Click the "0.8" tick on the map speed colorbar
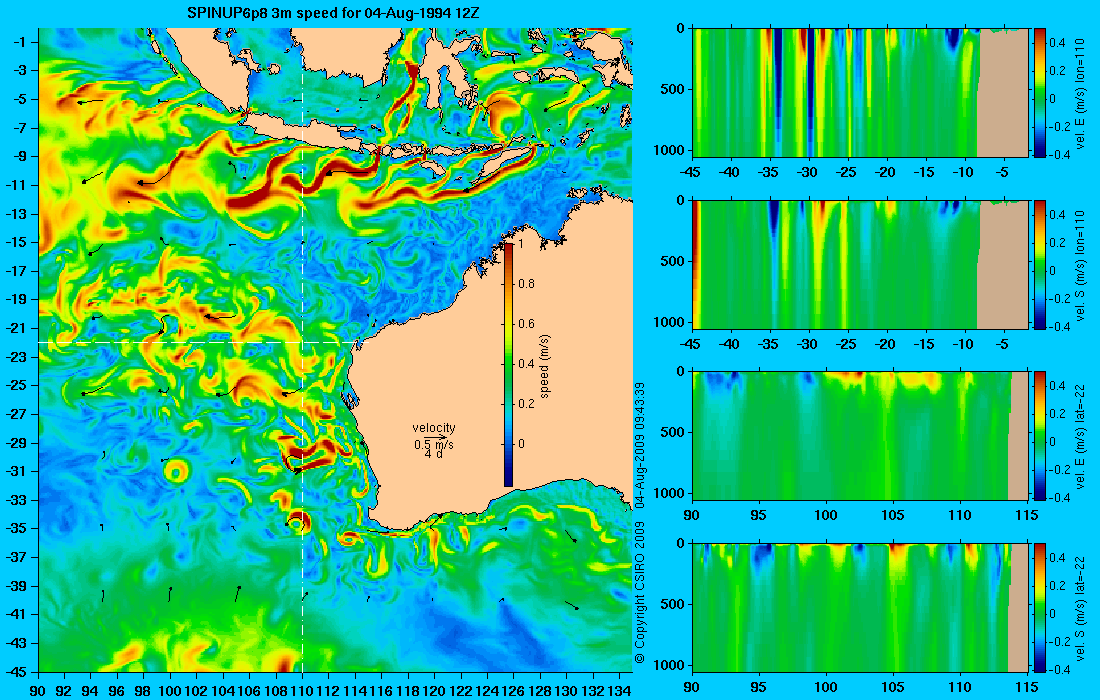 point(526,283)
